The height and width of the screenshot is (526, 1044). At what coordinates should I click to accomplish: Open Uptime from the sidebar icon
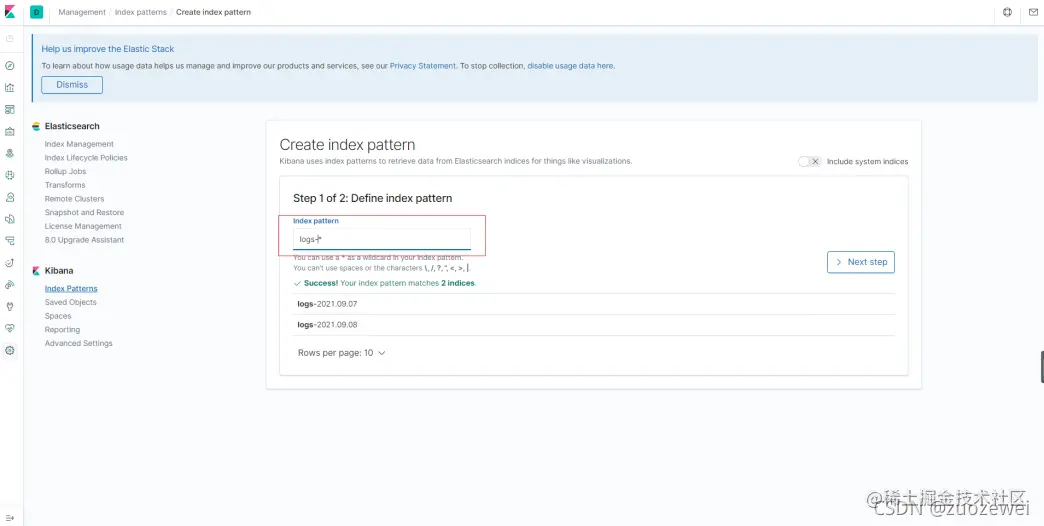click(x=10, y=262)
